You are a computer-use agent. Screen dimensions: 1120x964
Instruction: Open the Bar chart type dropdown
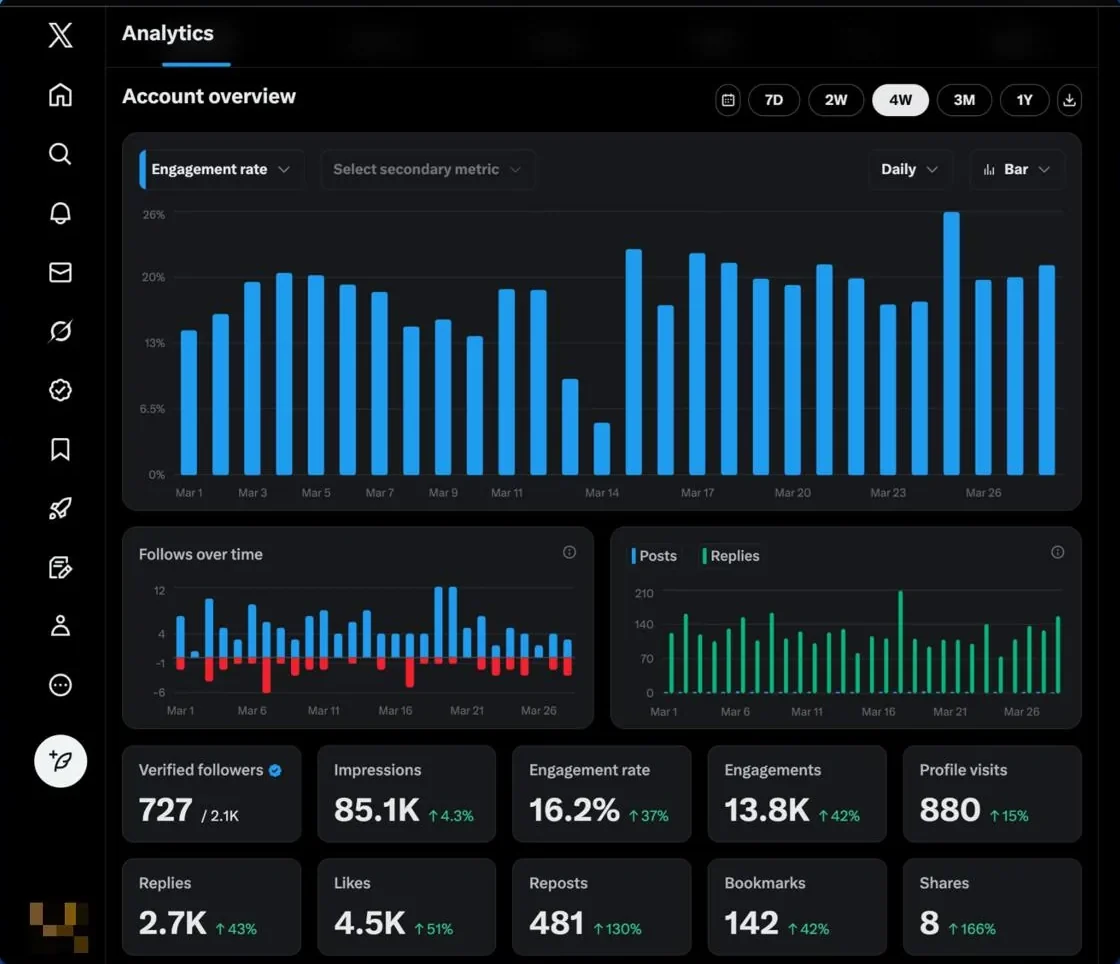1016,169
